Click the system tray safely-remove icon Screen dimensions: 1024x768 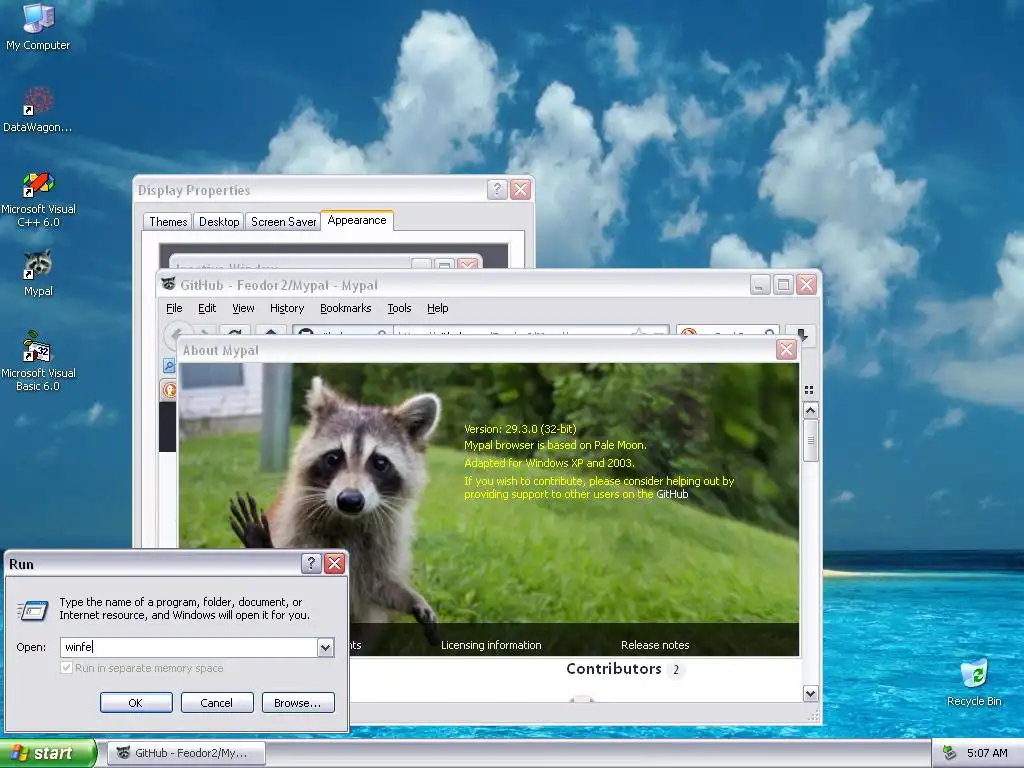[x=950, y=753]
